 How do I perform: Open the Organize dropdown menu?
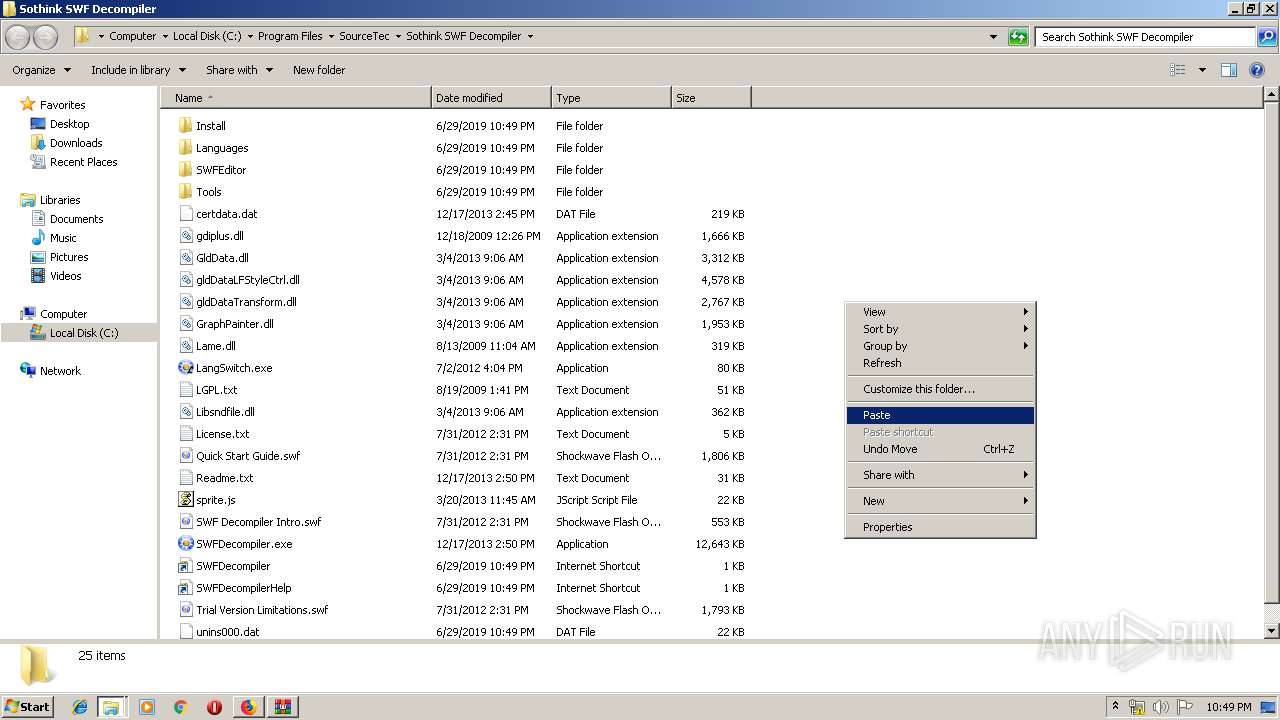(42, 70)
